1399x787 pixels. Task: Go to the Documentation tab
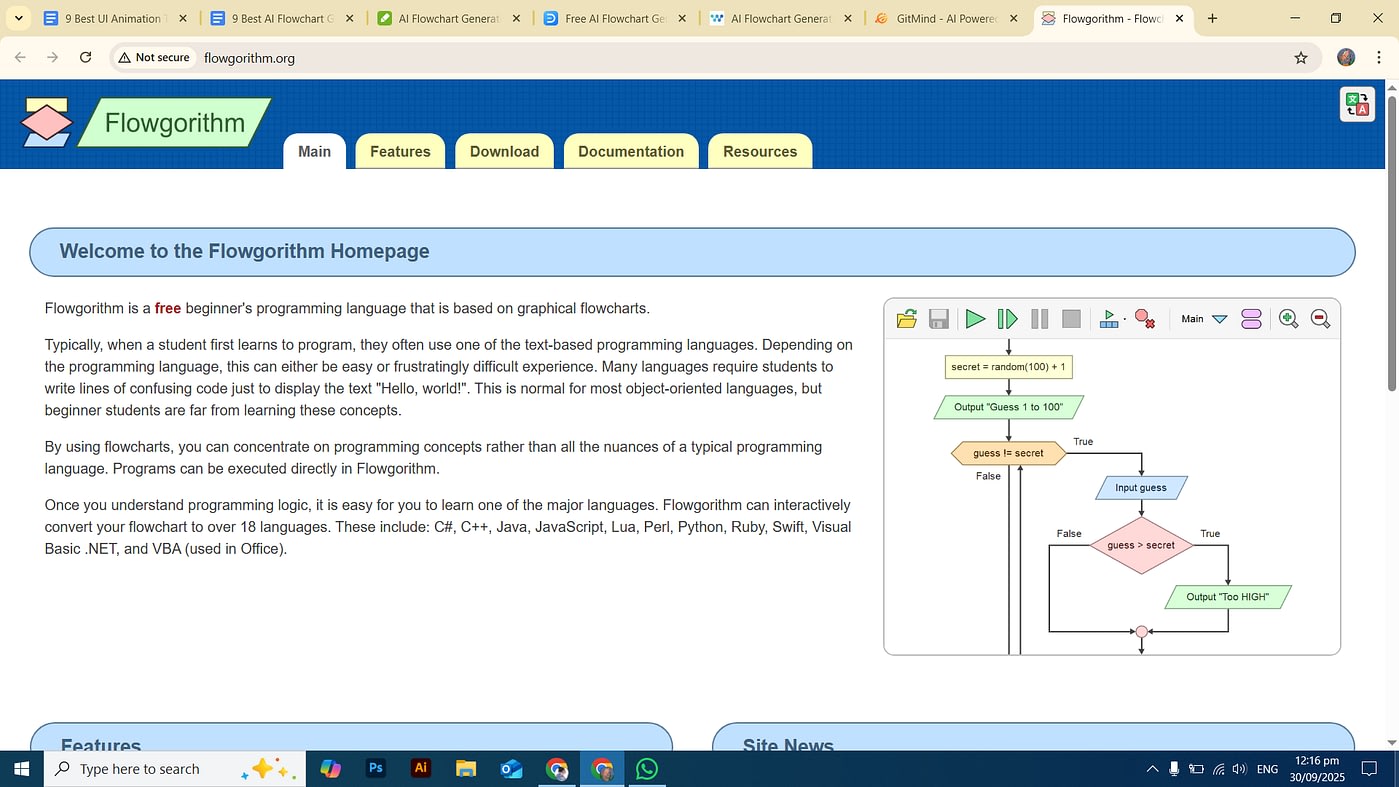click(631, 152)
